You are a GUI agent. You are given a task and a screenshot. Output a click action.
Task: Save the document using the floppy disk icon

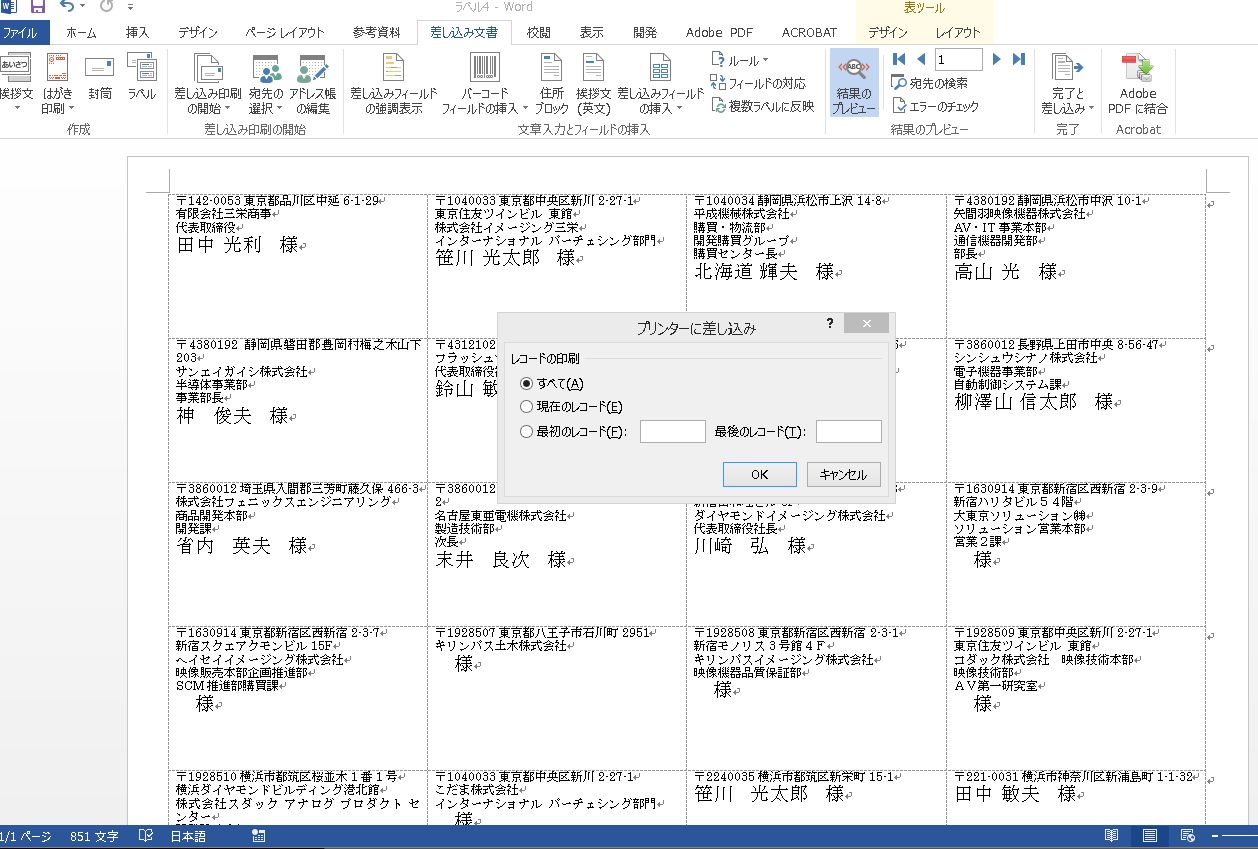tap(38, 7)
